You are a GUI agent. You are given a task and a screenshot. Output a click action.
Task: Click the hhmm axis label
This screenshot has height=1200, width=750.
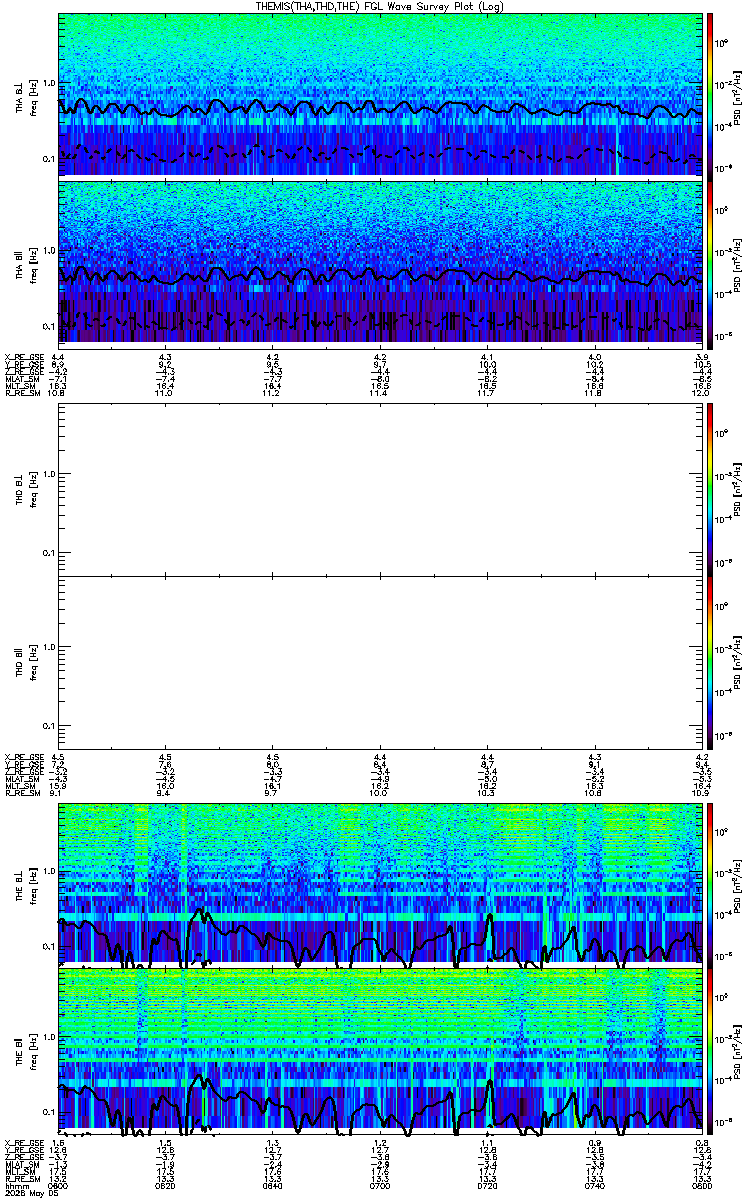point(15,1185)
